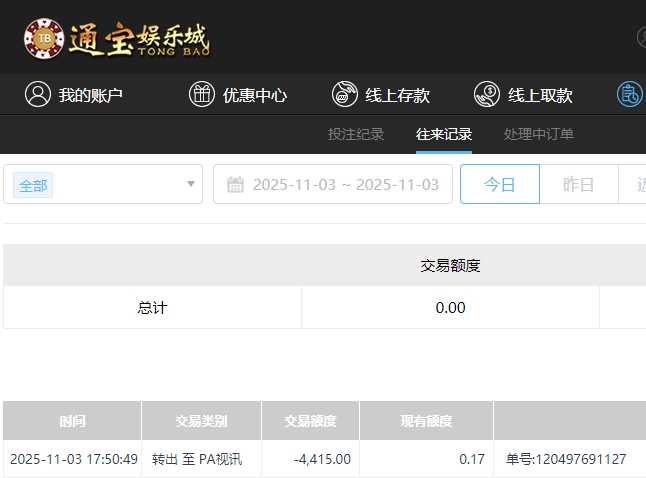The height and width of the screenshot is (478, 646).
Task: Open the date range 2025-11-03 field
Action: pyautogui.click(x=333, y=184)
